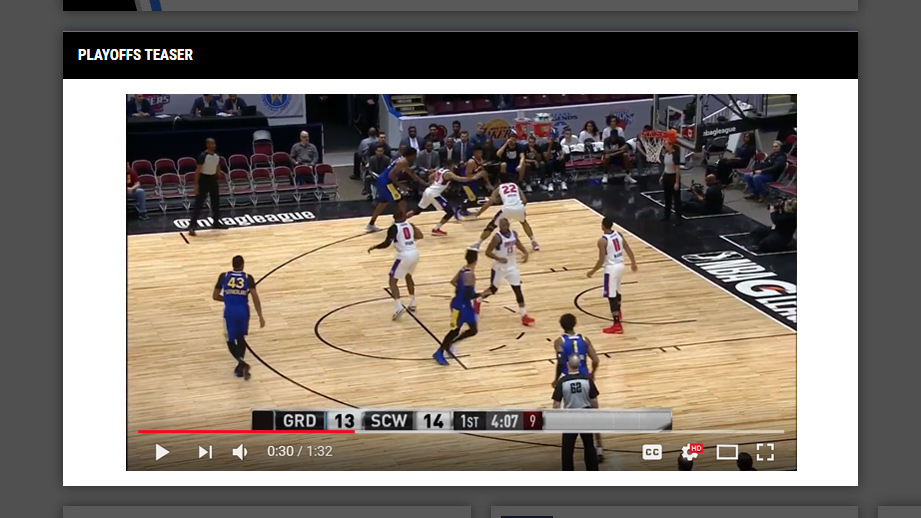The image size is (921, 518).
Task: Enter fullscreen mode
Action: [765, 452]
